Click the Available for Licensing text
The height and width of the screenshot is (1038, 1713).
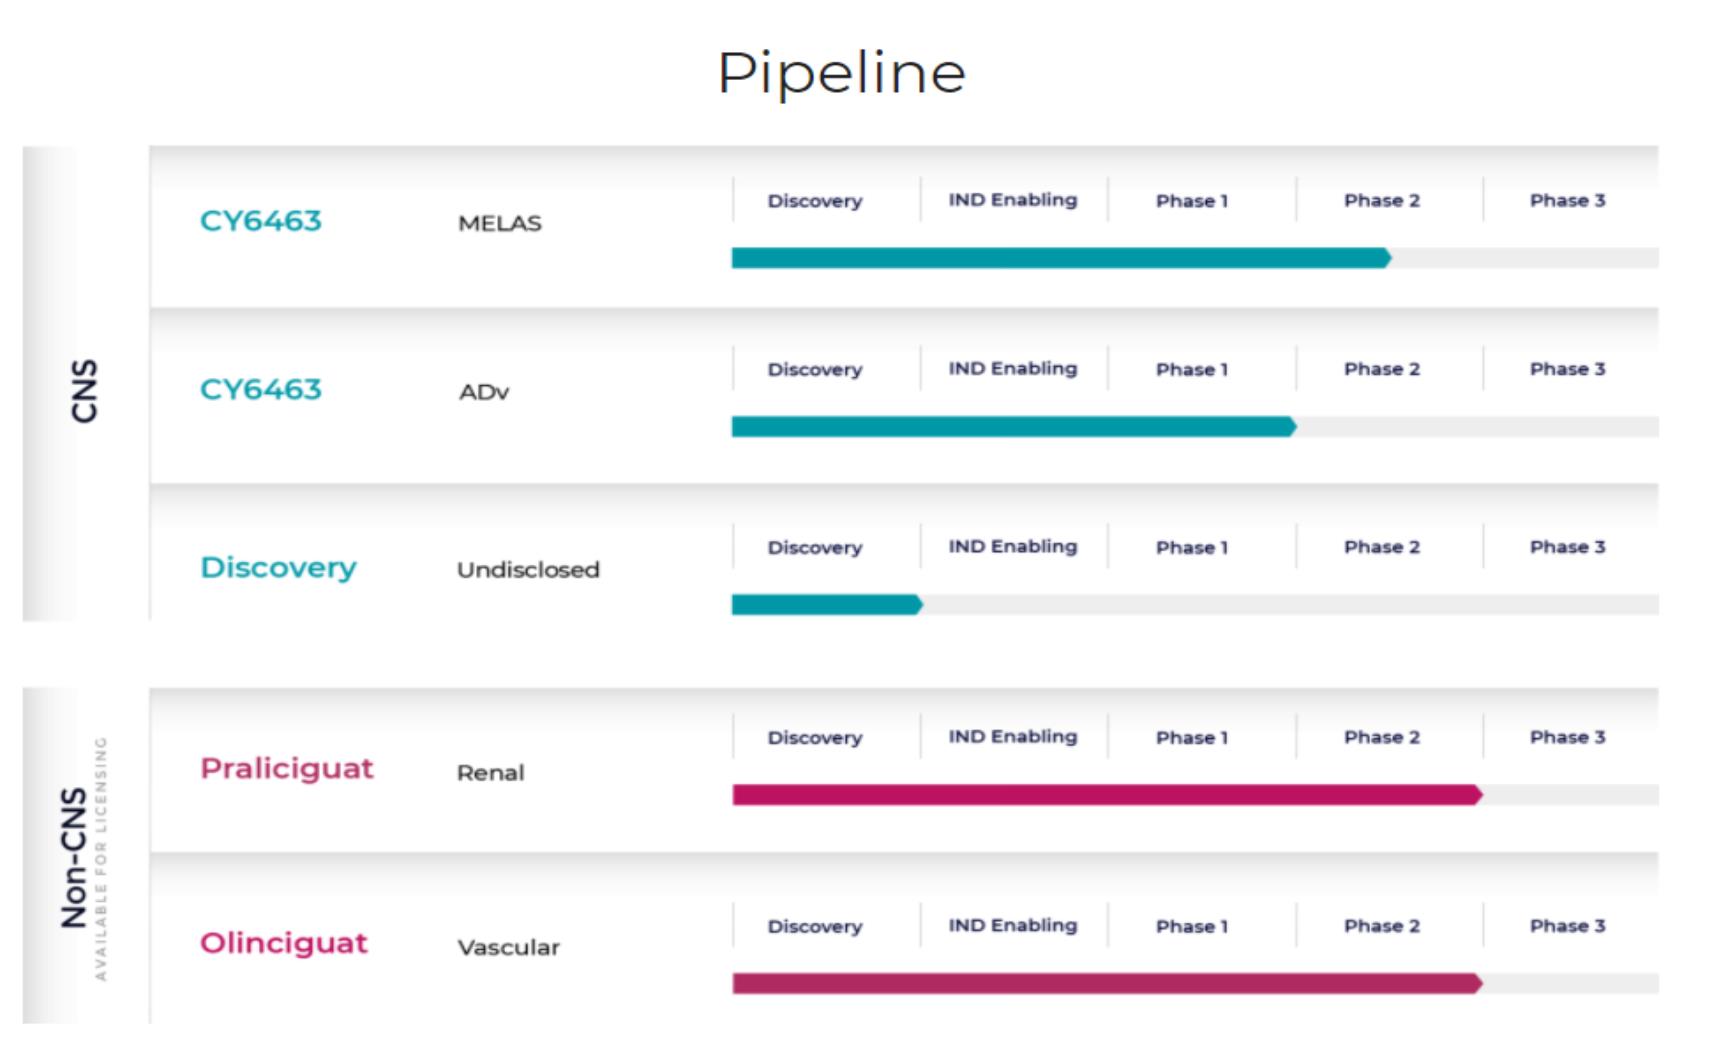tap(101, 858)
